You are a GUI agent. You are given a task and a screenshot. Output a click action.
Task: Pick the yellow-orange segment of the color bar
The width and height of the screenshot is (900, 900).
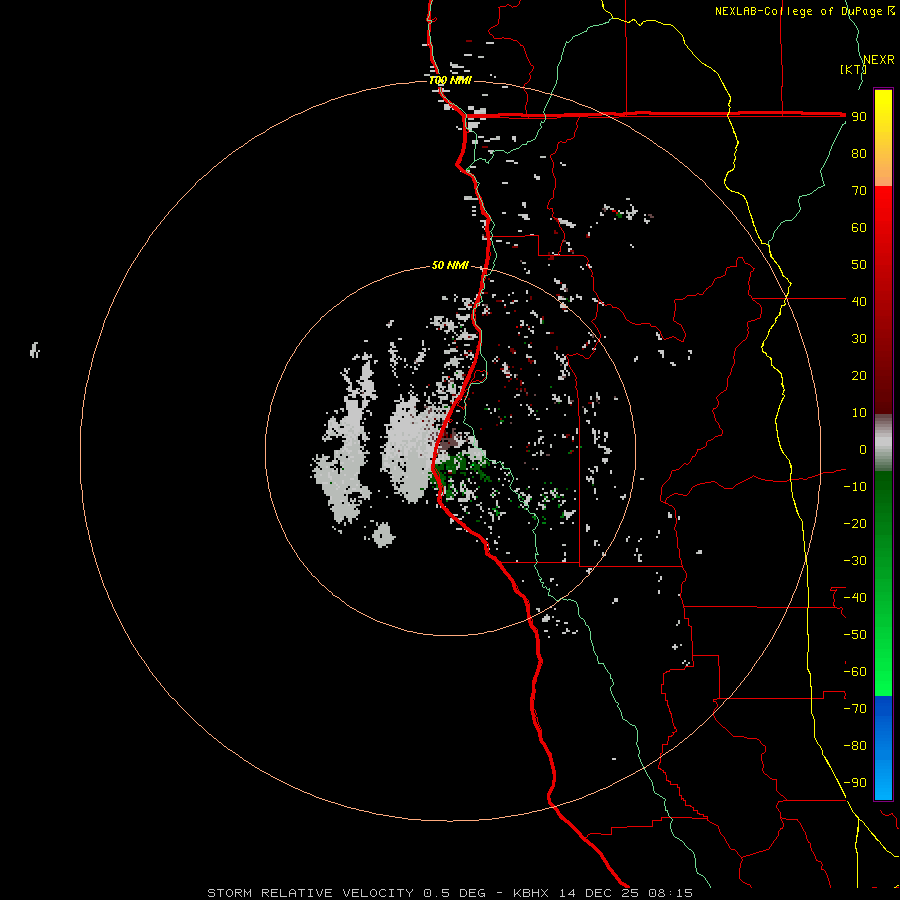(883, 138)
